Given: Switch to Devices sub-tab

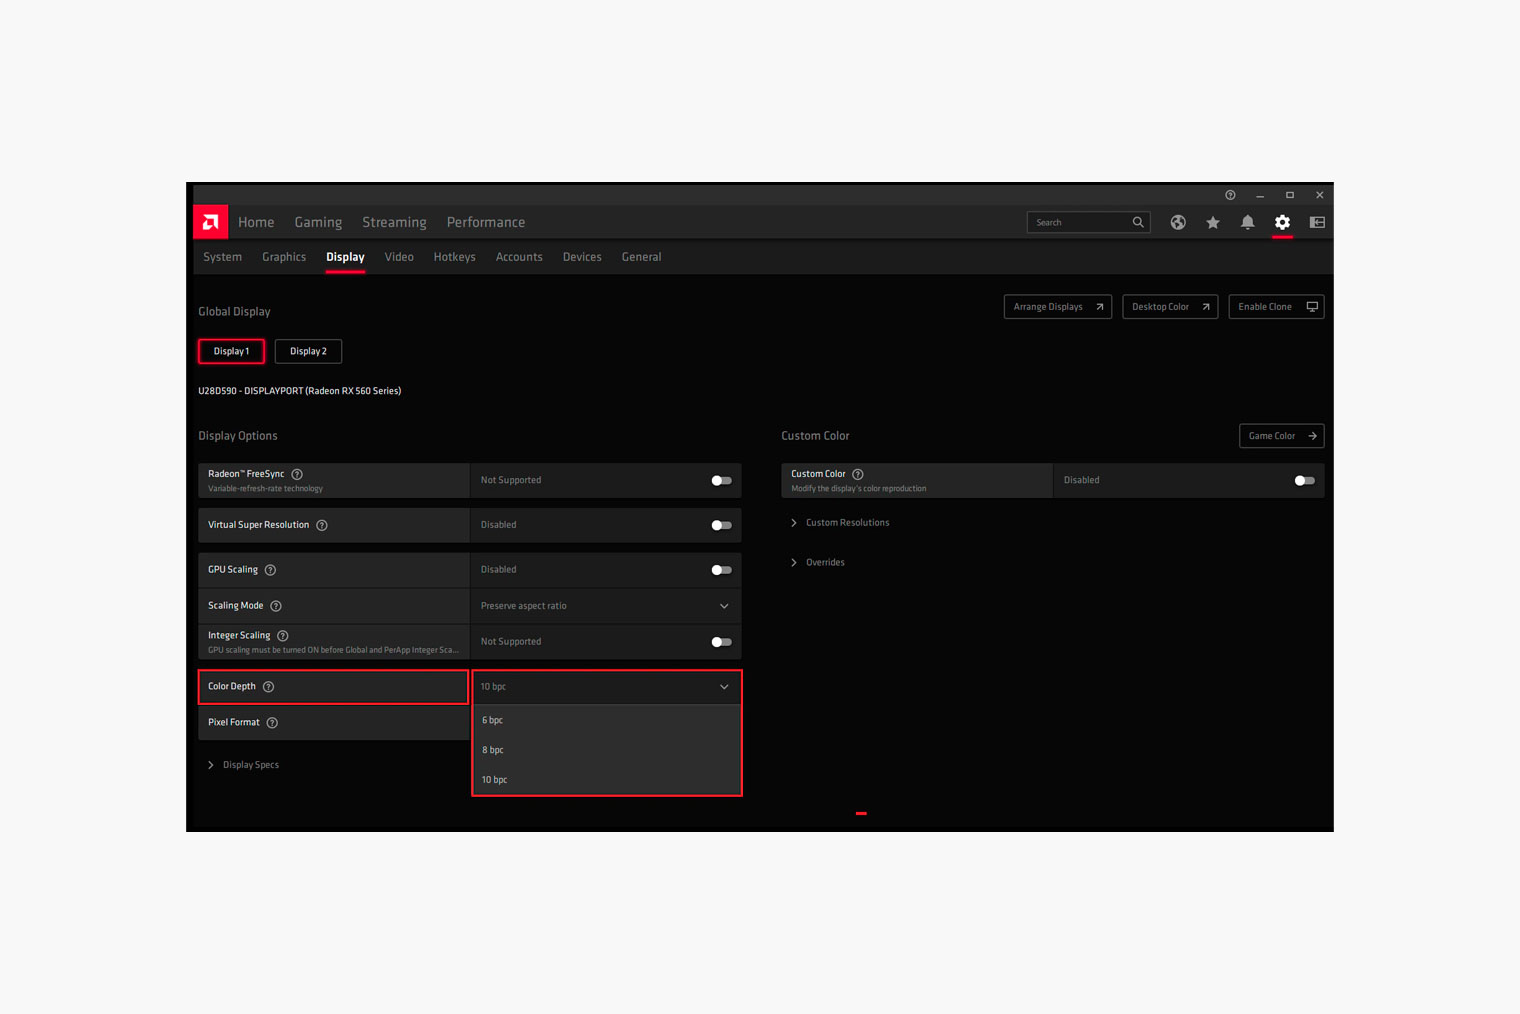Looking at the screenshot, I should [x=582, y=257].
